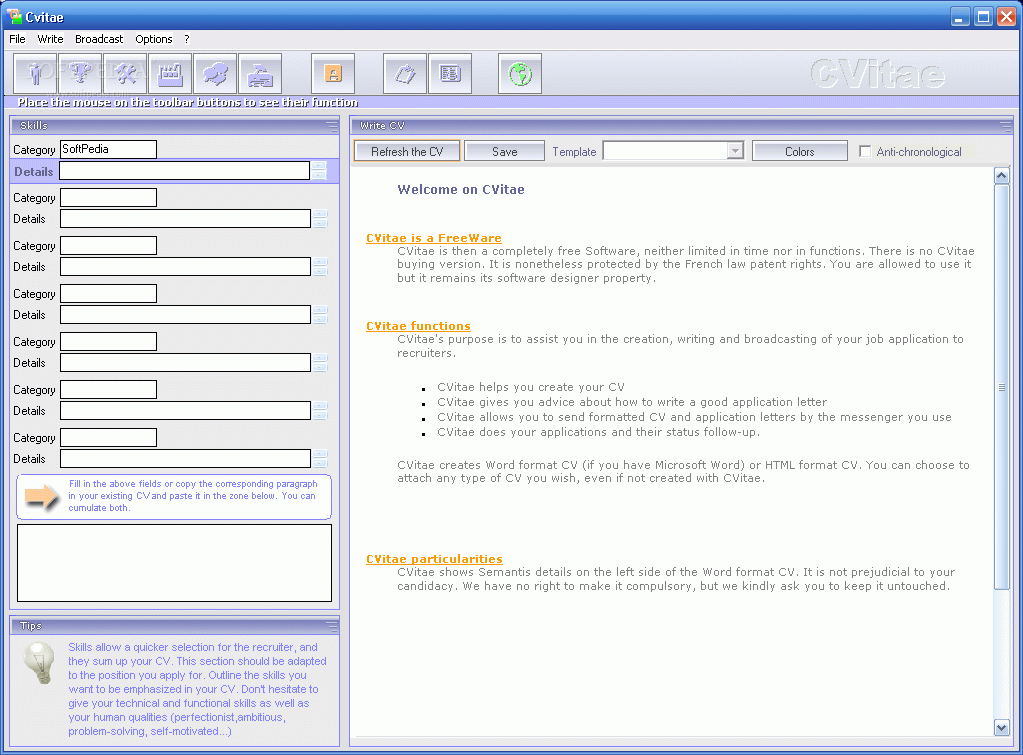Open the File menu
Screen dimensions: 1023x755
coord(17,39)
